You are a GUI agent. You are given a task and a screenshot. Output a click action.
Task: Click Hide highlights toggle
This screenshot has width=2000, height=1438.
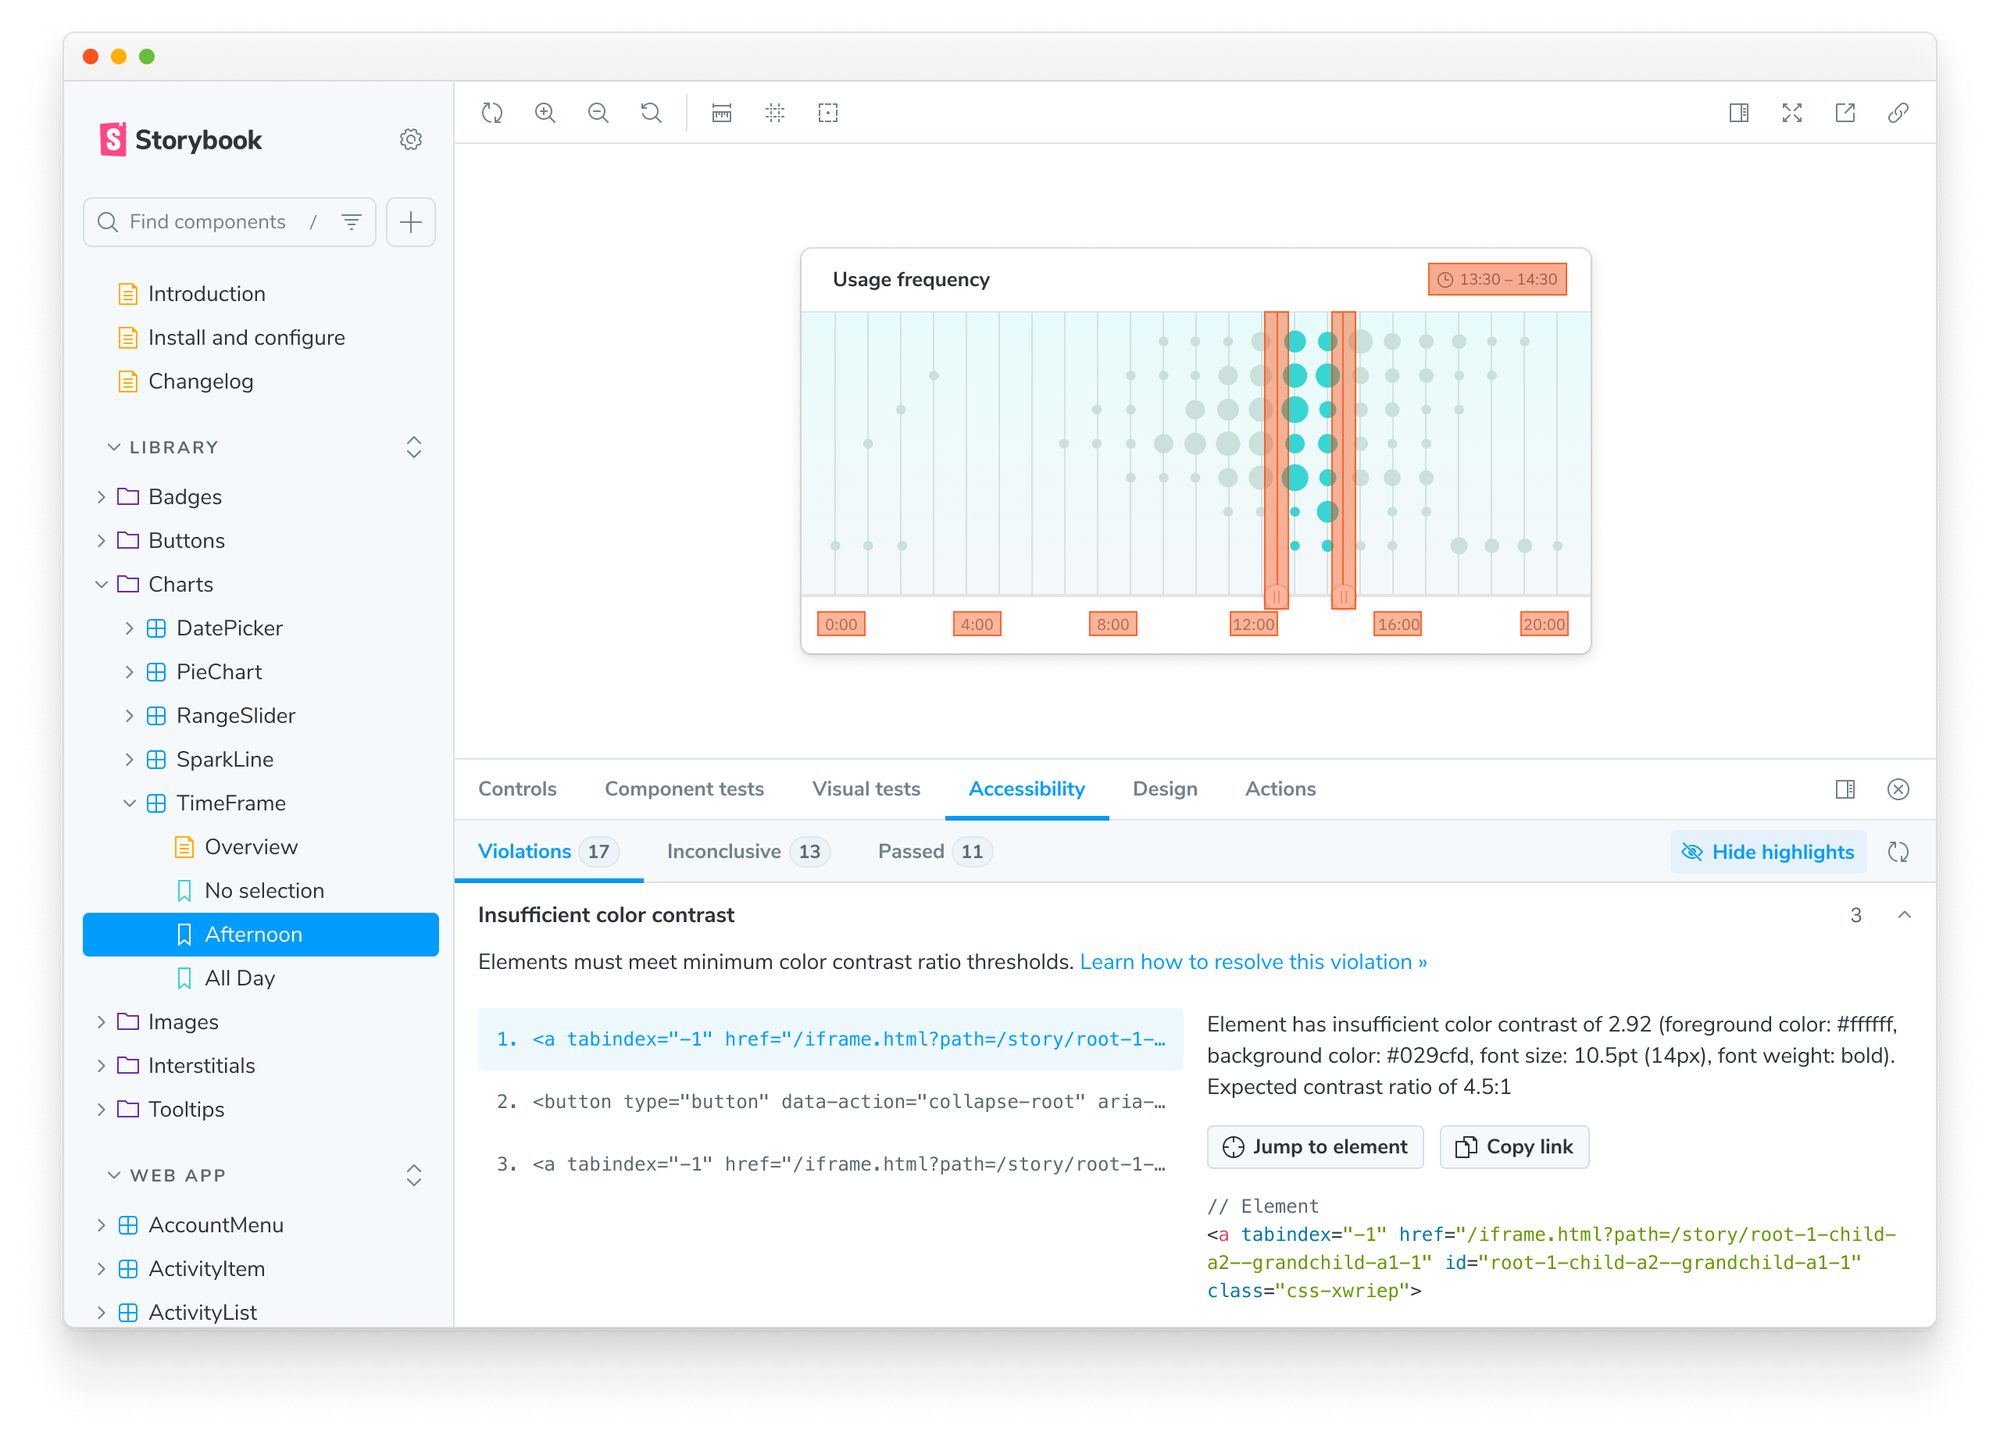tap(1768, 852)
